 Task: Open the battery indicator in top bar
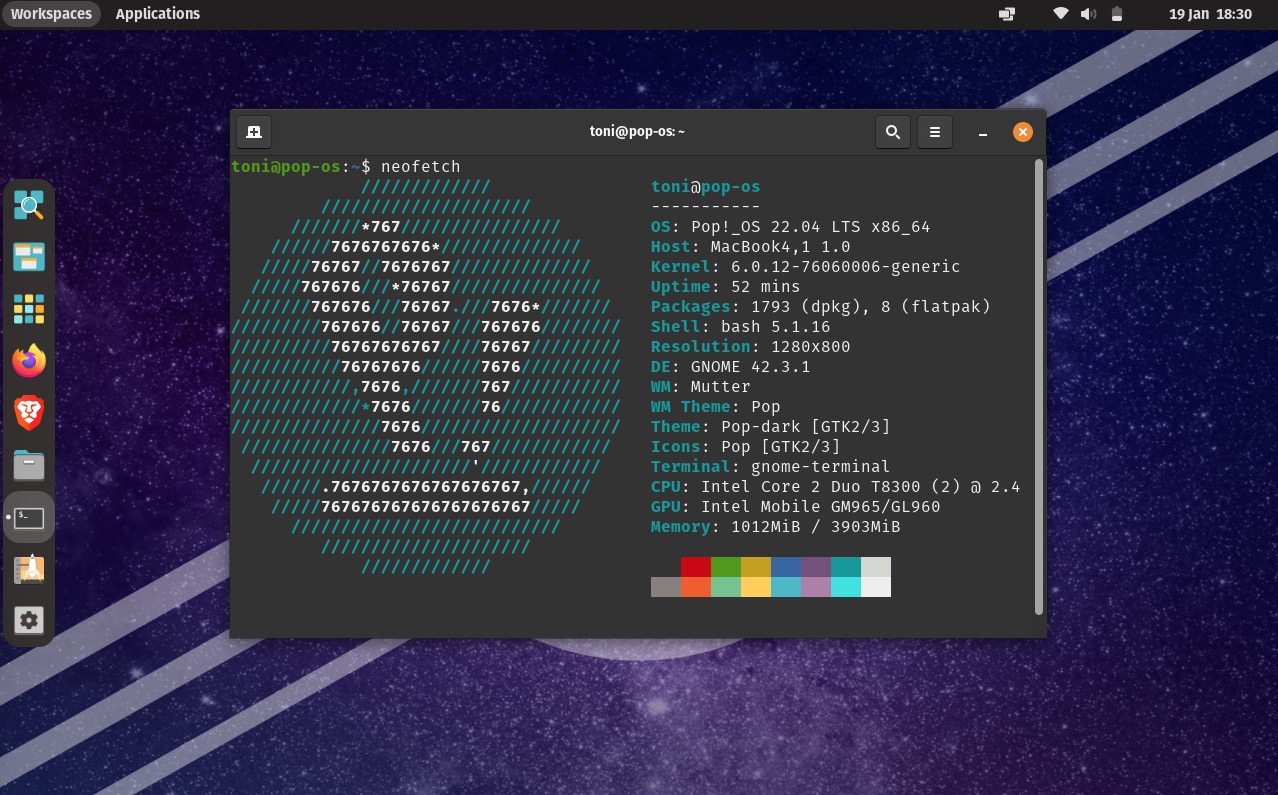pyautogui.click(x=1117, y=14)
